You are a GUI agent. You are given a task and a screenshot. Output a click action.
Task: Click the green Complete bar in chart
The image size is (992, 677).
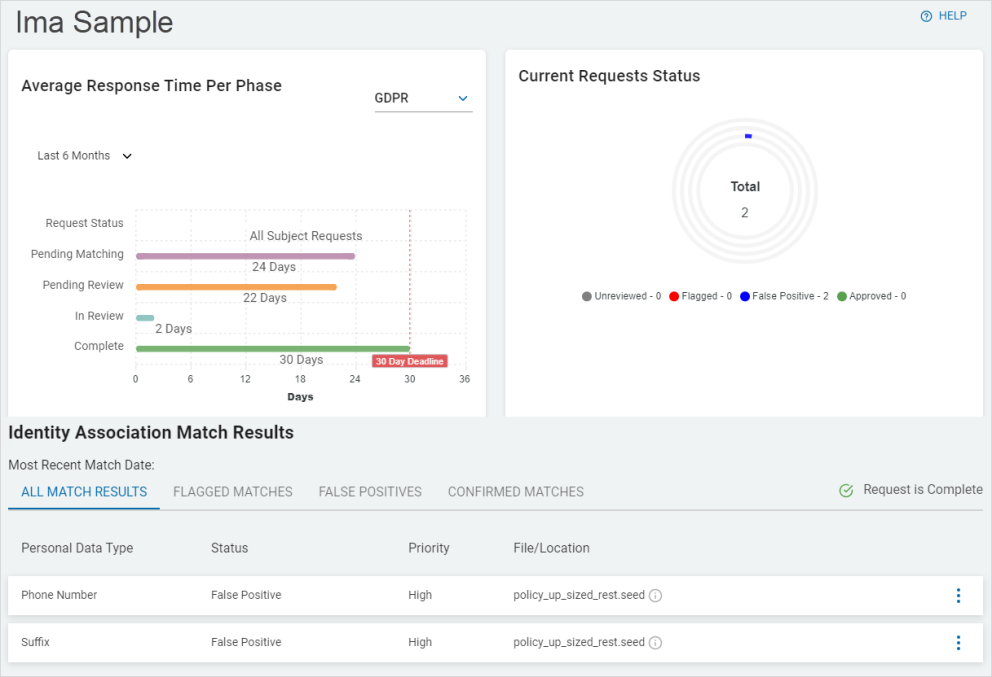[x=272, y=349]
